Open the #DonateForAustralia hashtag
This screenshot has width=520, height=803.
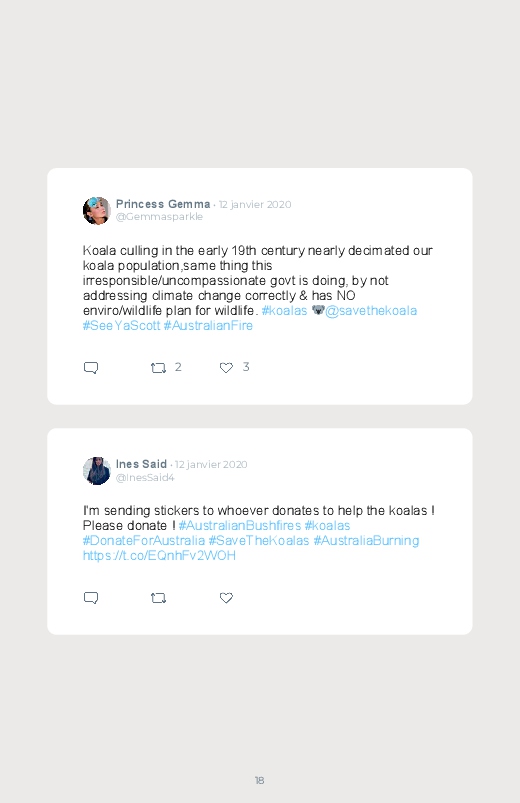pos(144,540)
